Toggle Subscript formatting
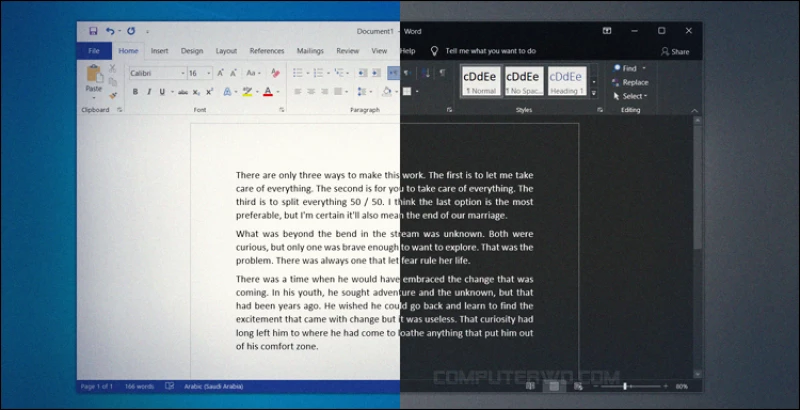Viewport: 800px width, 410px height. [x=196, y=92]
